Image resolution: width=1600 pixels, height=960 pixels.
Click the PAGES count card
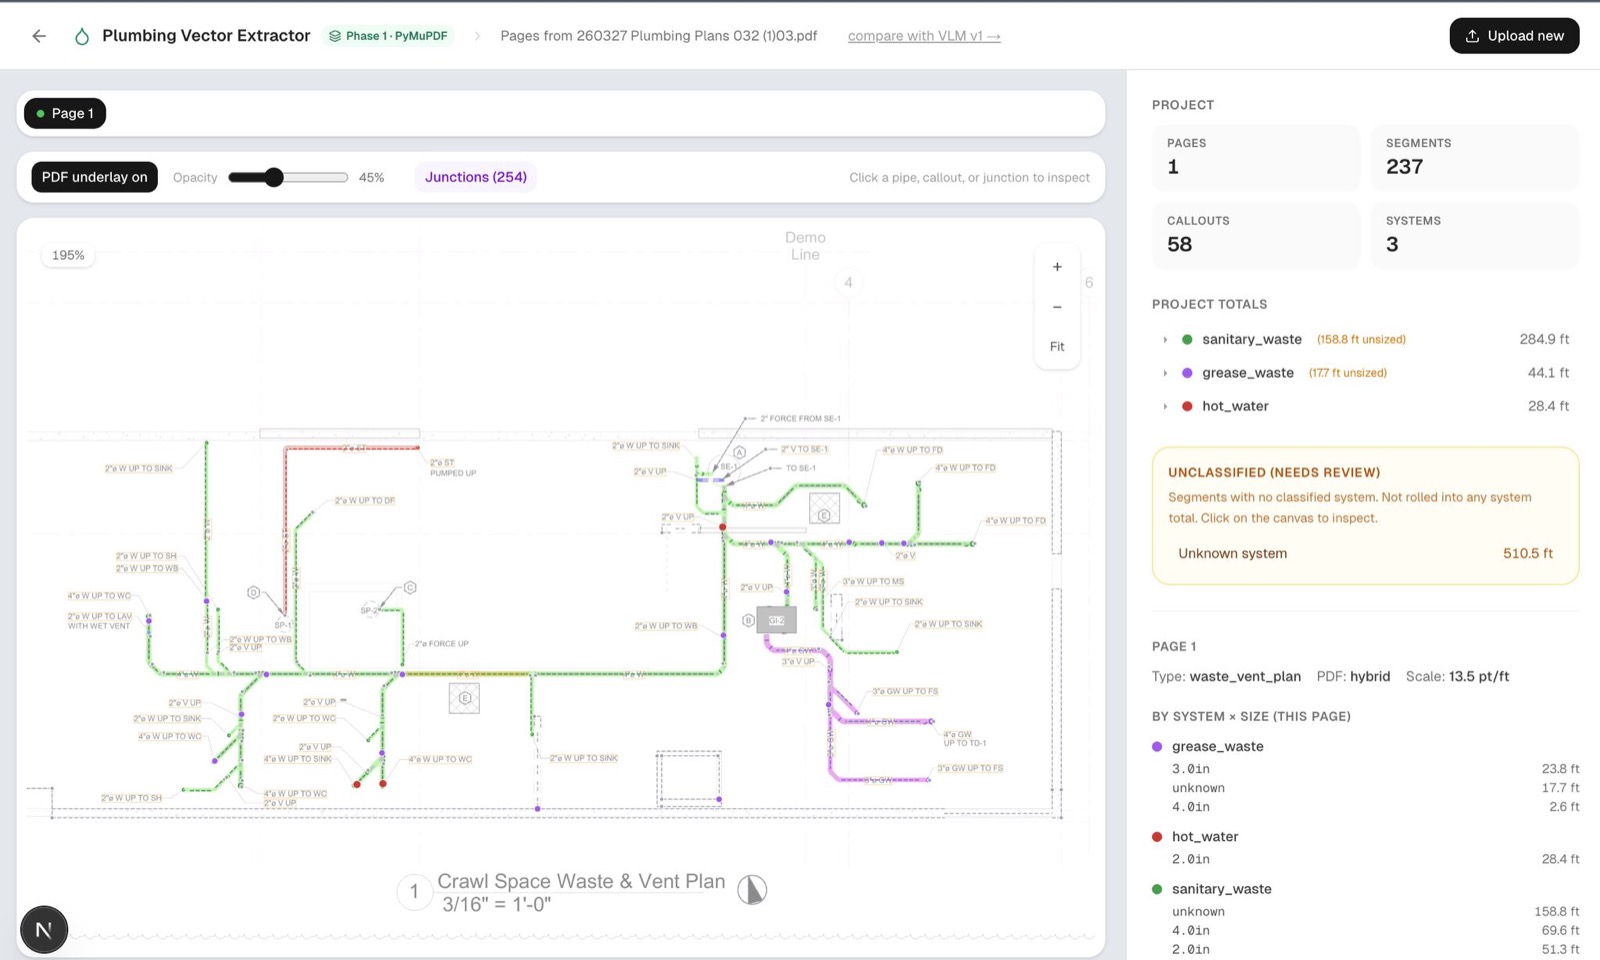click(1256, 157)
